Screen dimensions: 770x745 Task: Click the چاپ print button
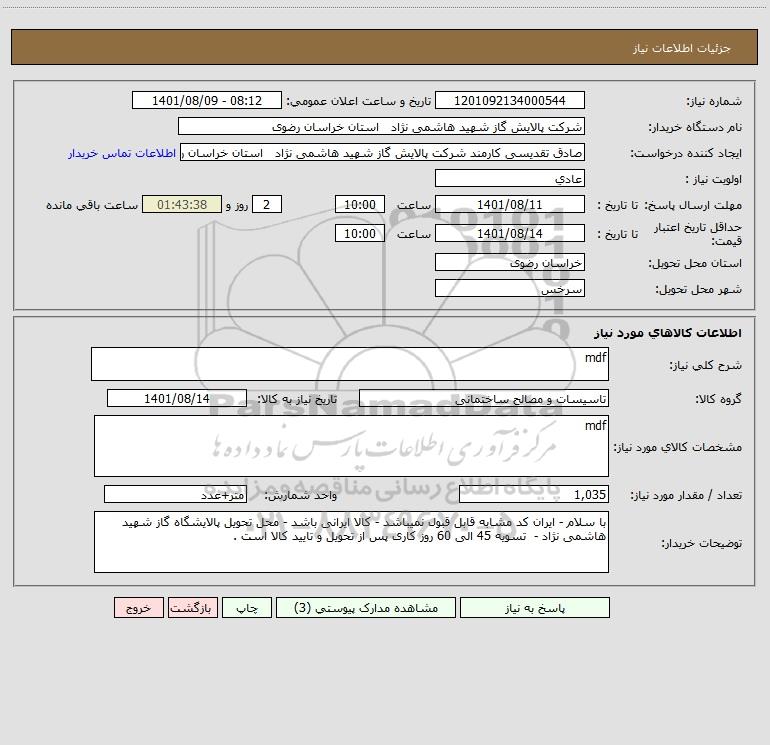(247, 608)
